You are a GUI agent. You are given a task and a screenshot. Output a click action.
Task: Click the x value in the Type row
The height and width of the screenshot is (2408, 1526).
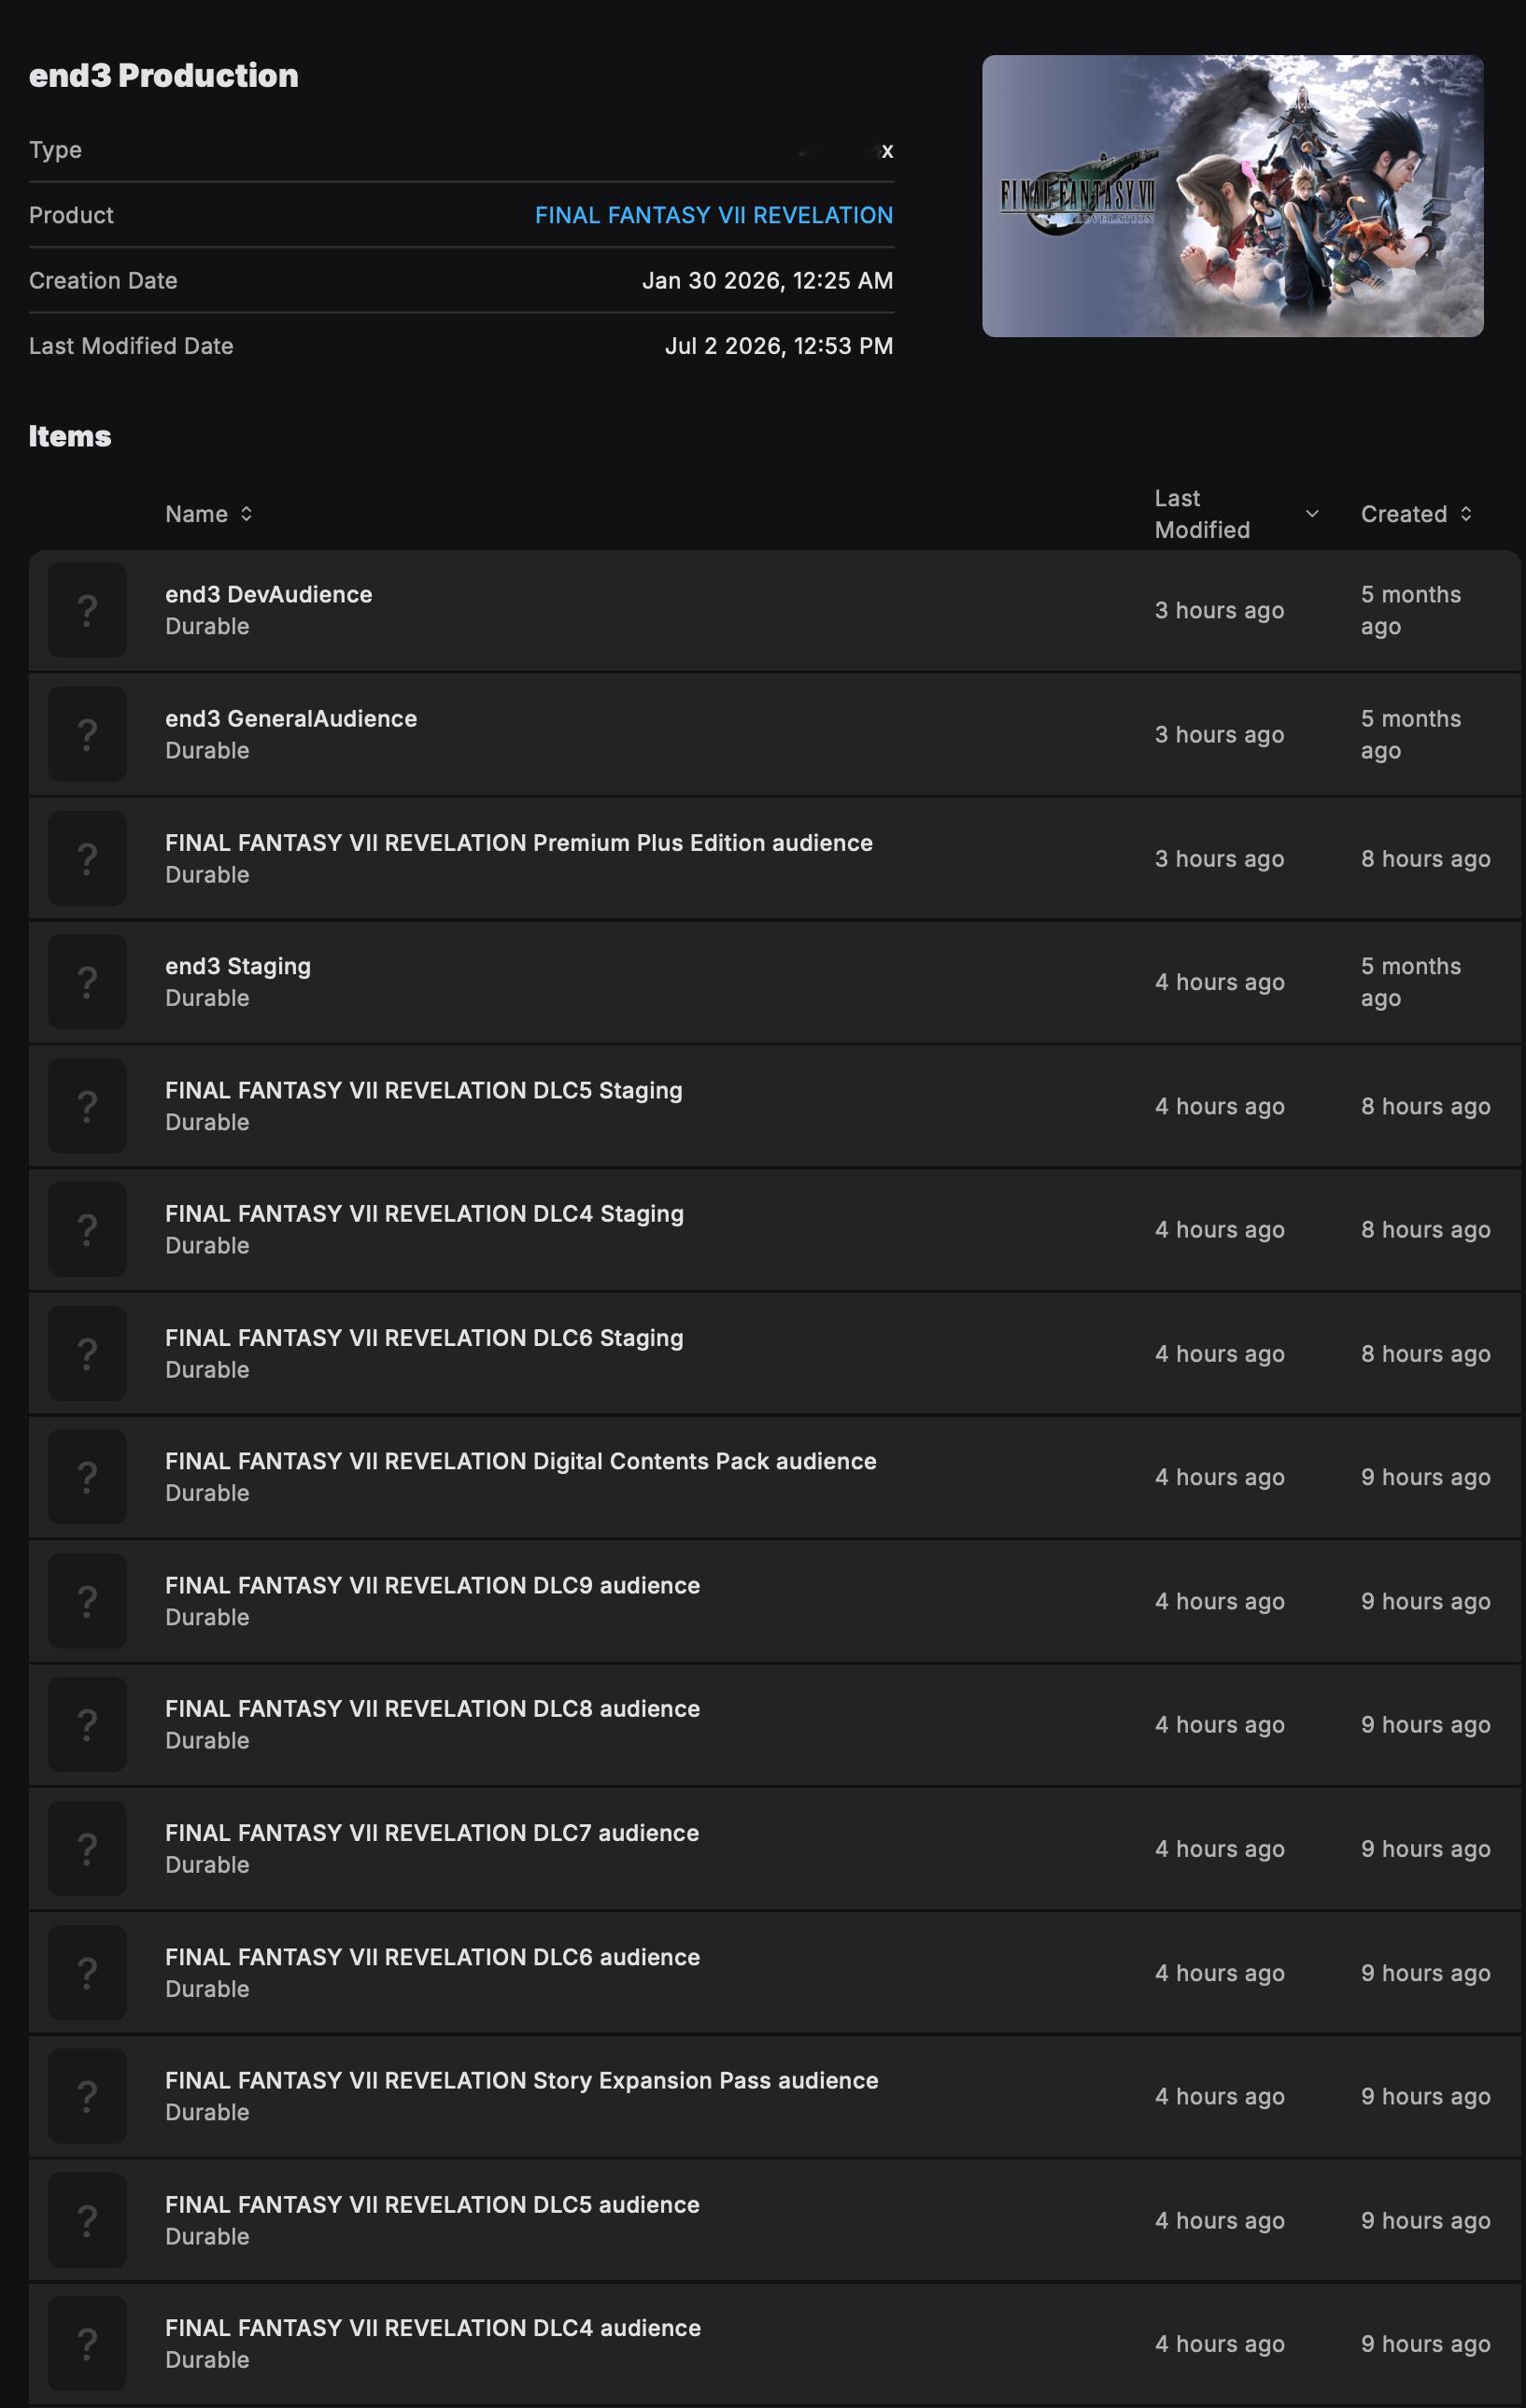[887, 151]
